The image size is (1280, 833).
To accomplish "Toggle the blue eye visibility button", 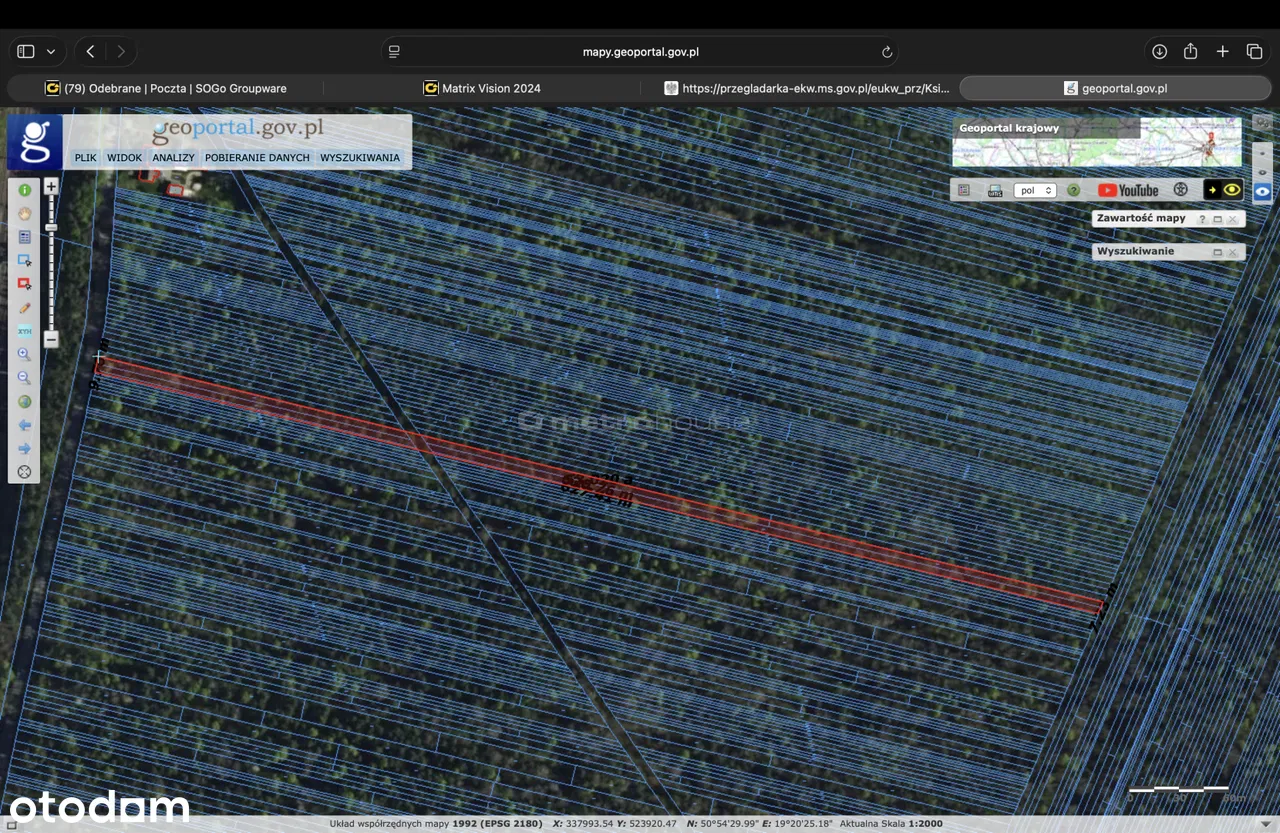I will coord(1263,191).
